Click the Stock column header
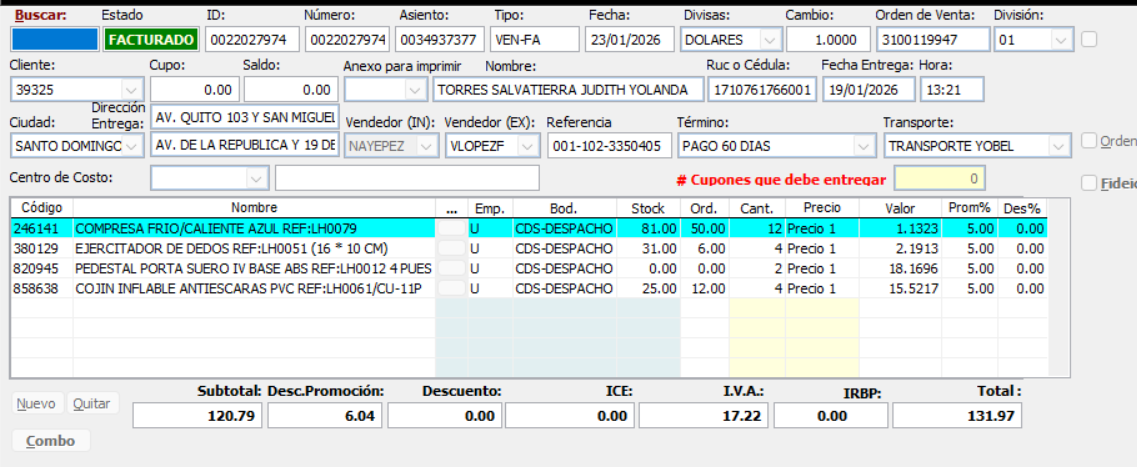The width and height of the screenshot is (1137, 467). tap(648, 208)
